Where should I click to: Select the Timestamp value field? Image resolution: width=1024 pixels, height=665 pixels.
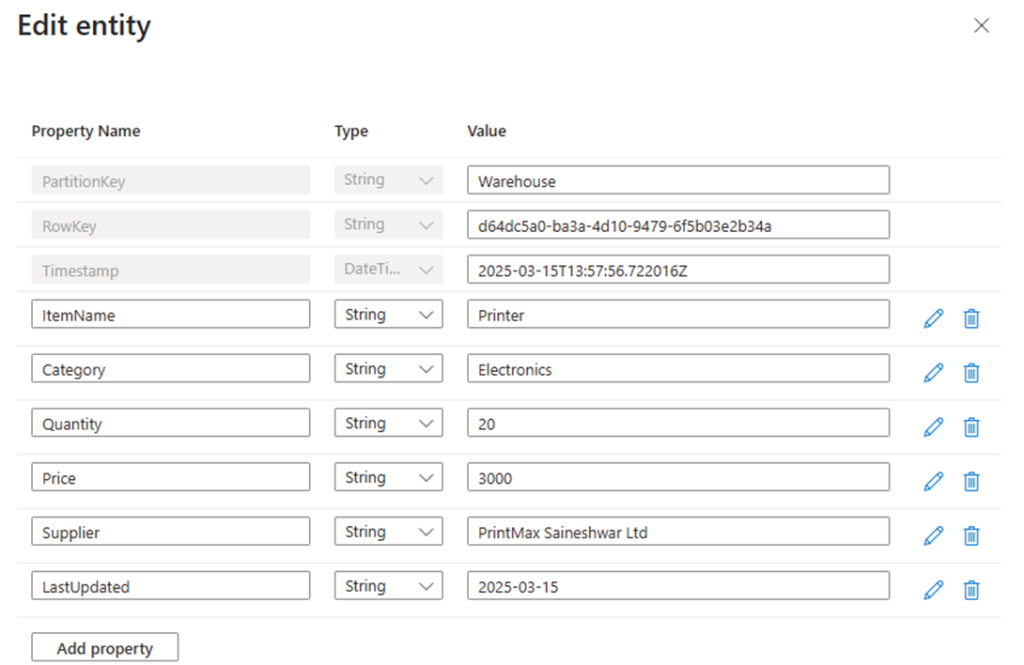[x=678, y=269]
